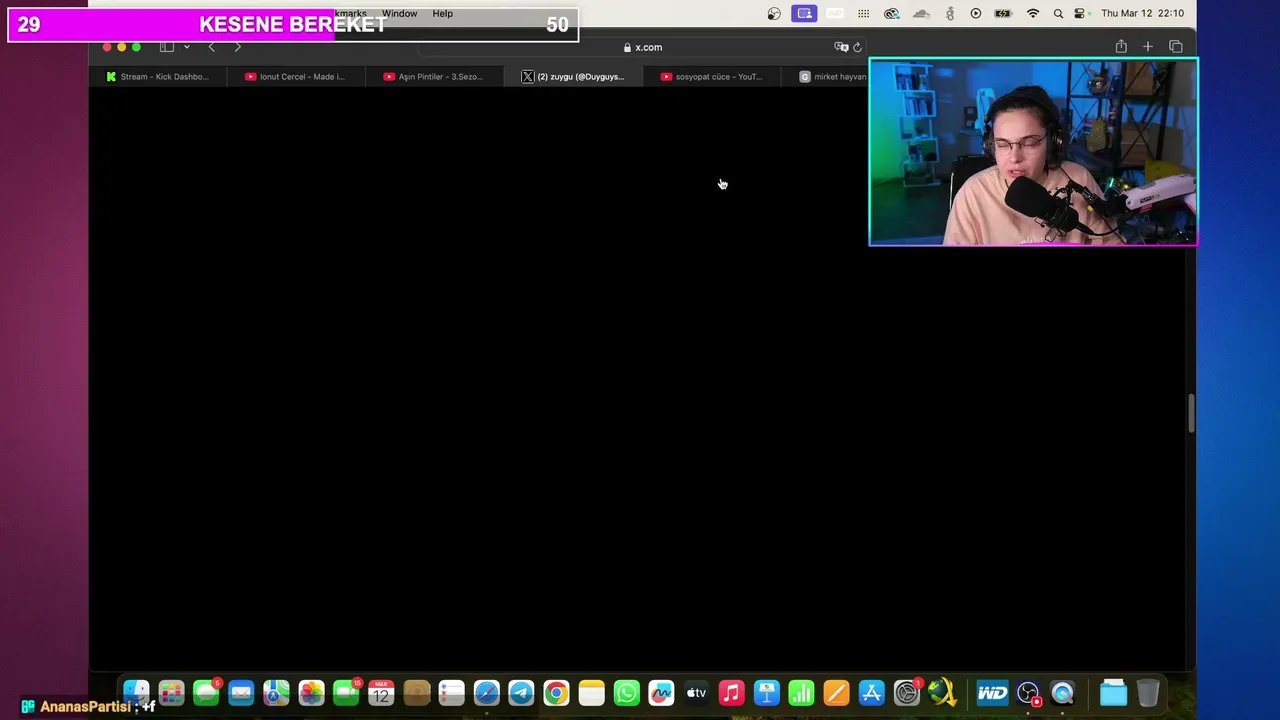Click the page vertical scrollbar thumb
Screen dimensions: 1280x720
pyautogui.click(x=1191, y=413)
